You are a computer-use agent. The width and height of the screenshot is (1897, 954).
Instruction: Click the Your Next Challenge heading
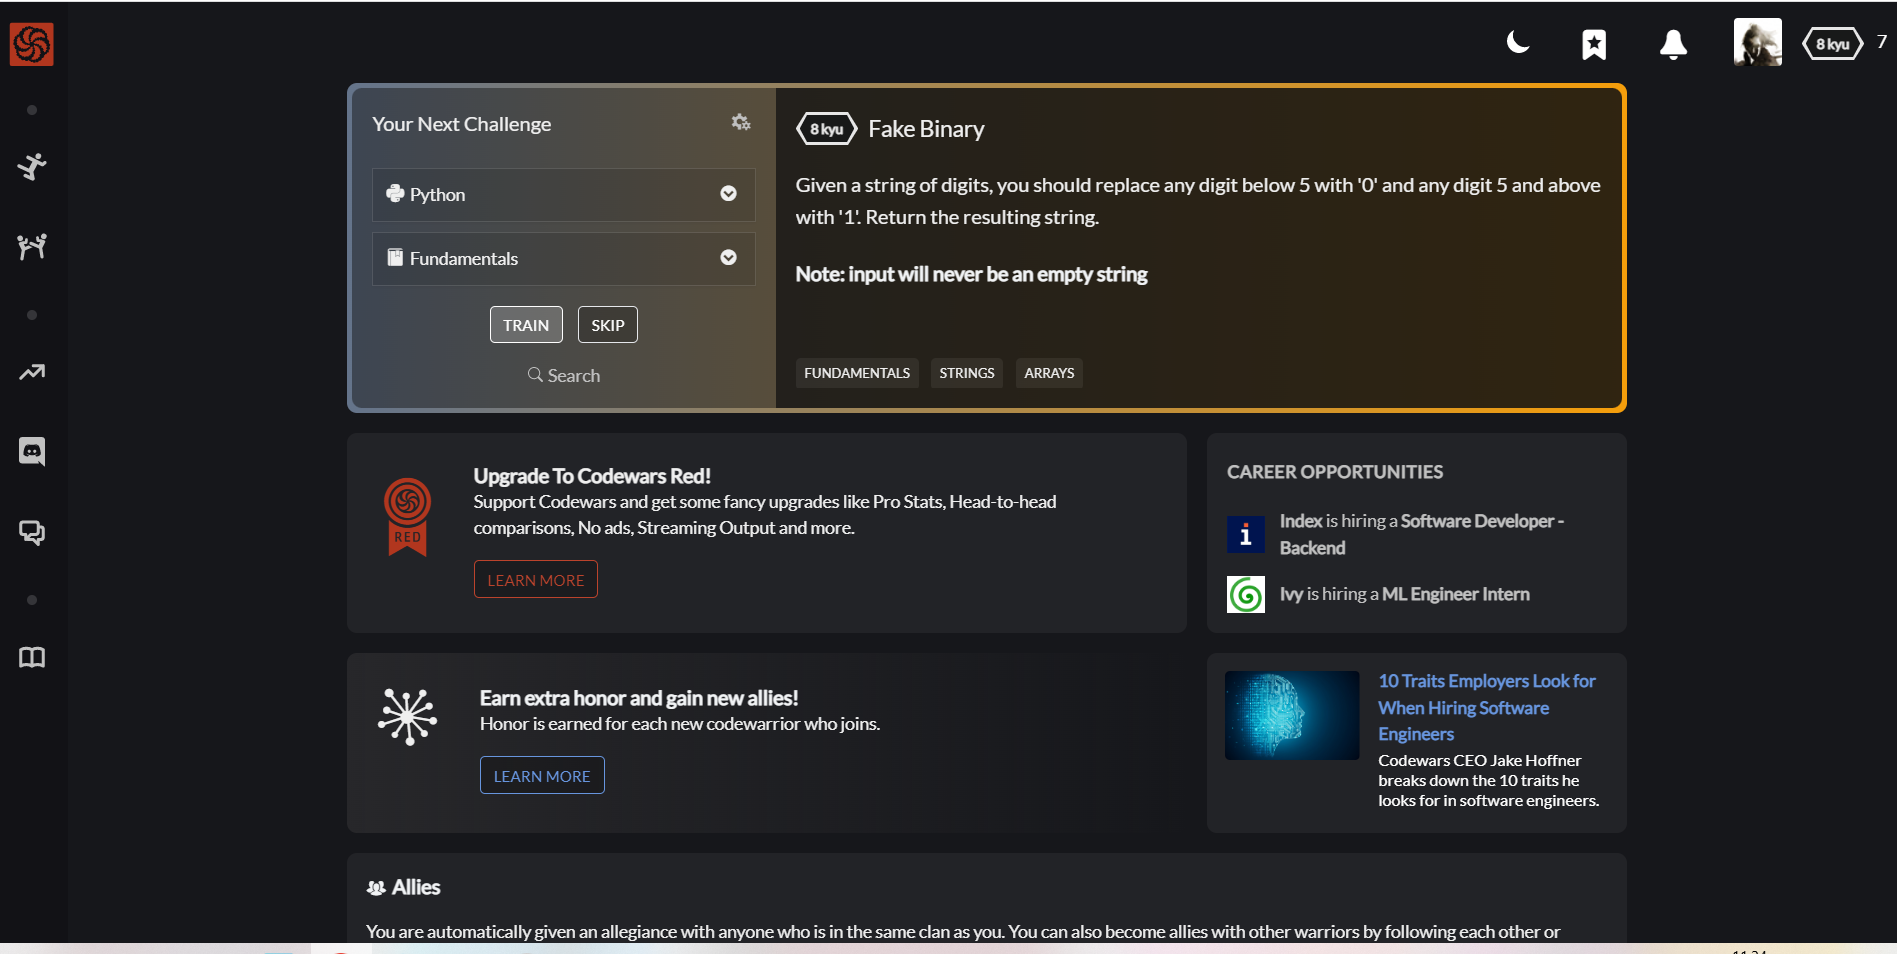tap(461, 124)
